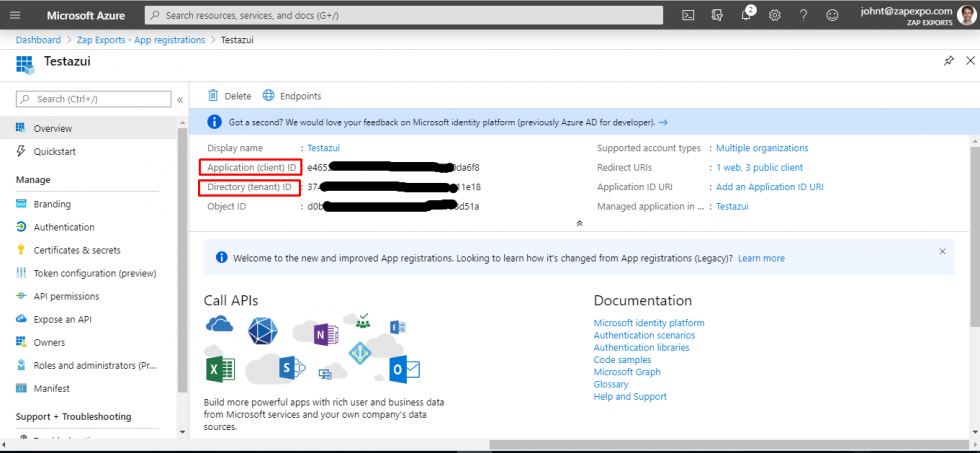
Task: Click the OneNote icon under Call APIs
Action: pyautogui.click(x=324, y=336)
